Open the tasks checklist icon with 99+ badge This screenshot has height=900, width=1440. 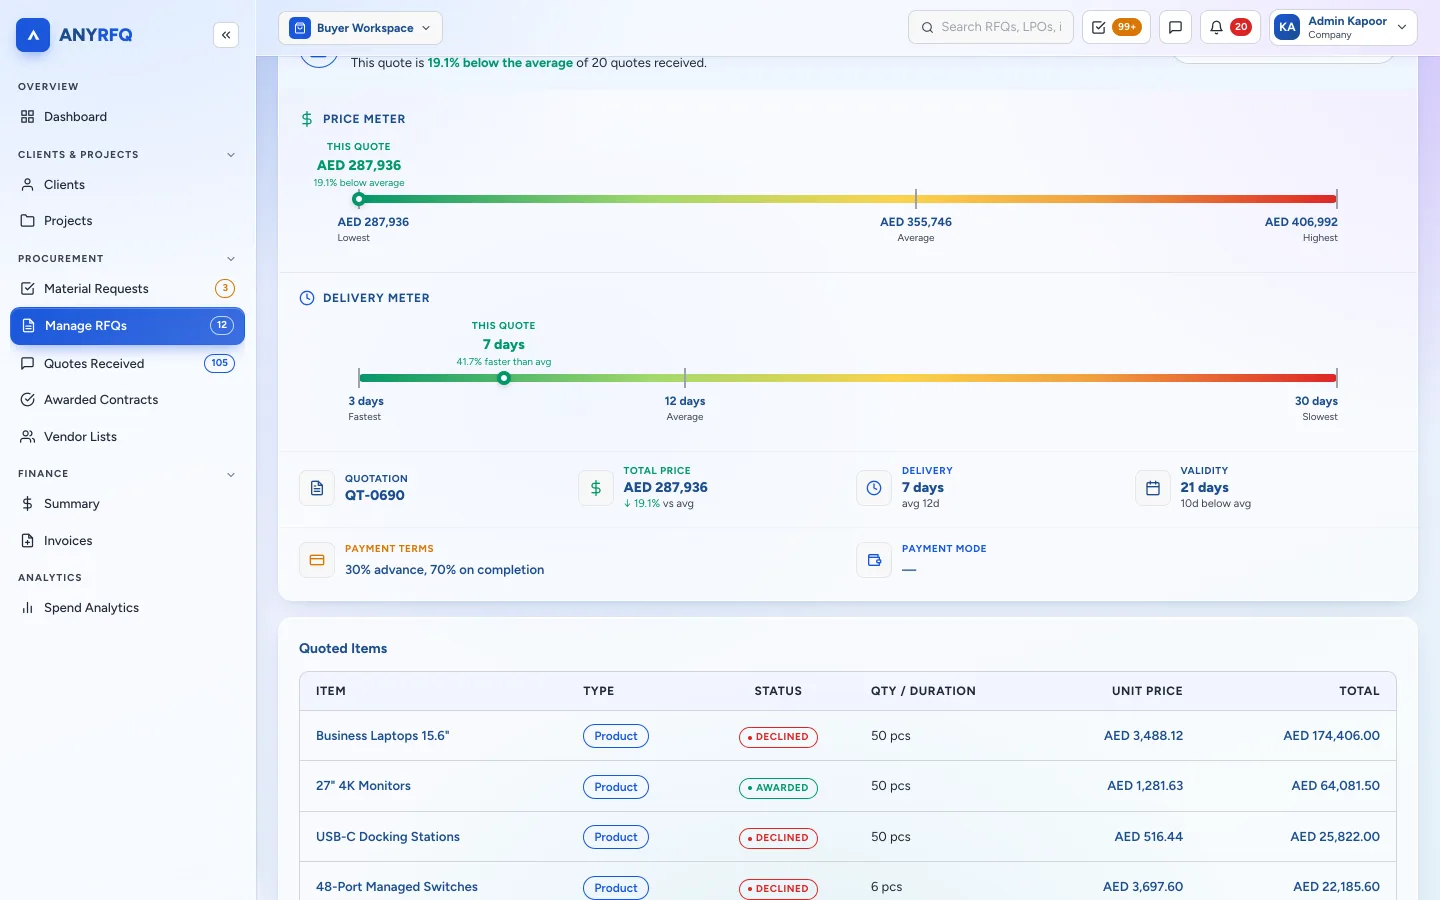point(1116,27)
